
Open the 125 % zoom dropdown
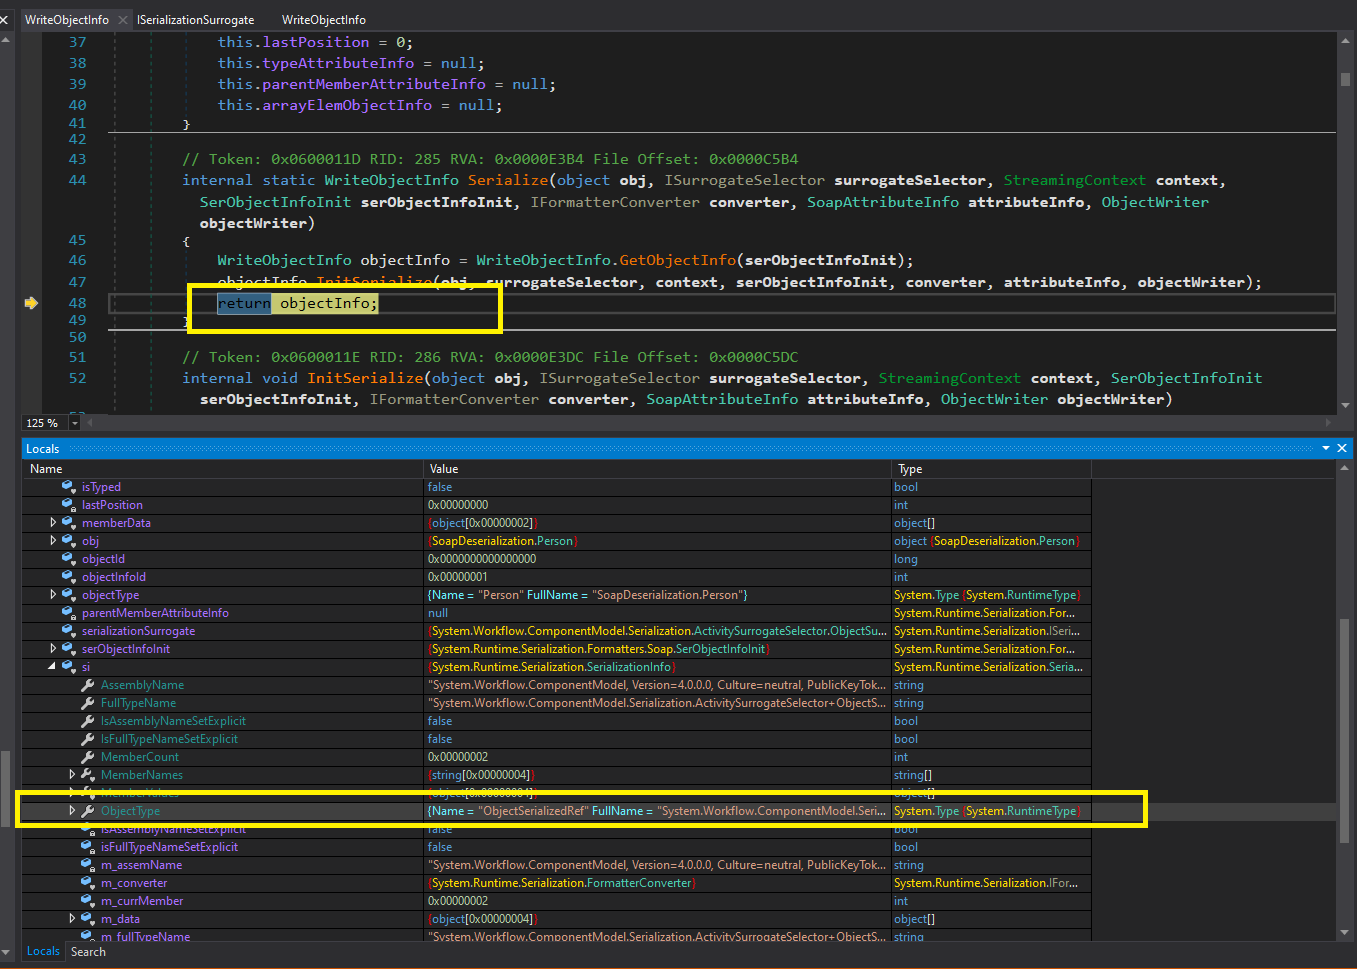click(74, 423)
